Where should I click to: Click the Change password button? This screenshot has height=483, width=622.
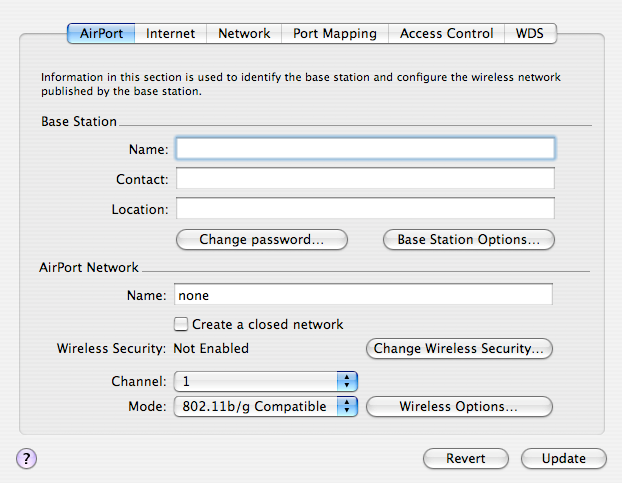tap(262, 240)
